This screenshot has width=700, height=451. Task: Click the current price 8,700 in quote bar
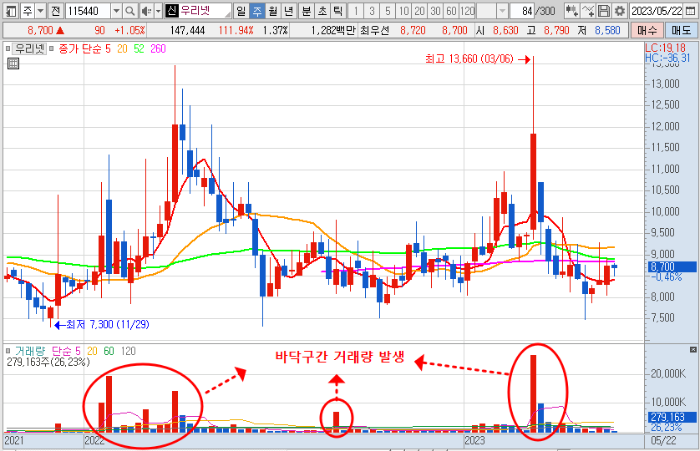coord(40,30)
